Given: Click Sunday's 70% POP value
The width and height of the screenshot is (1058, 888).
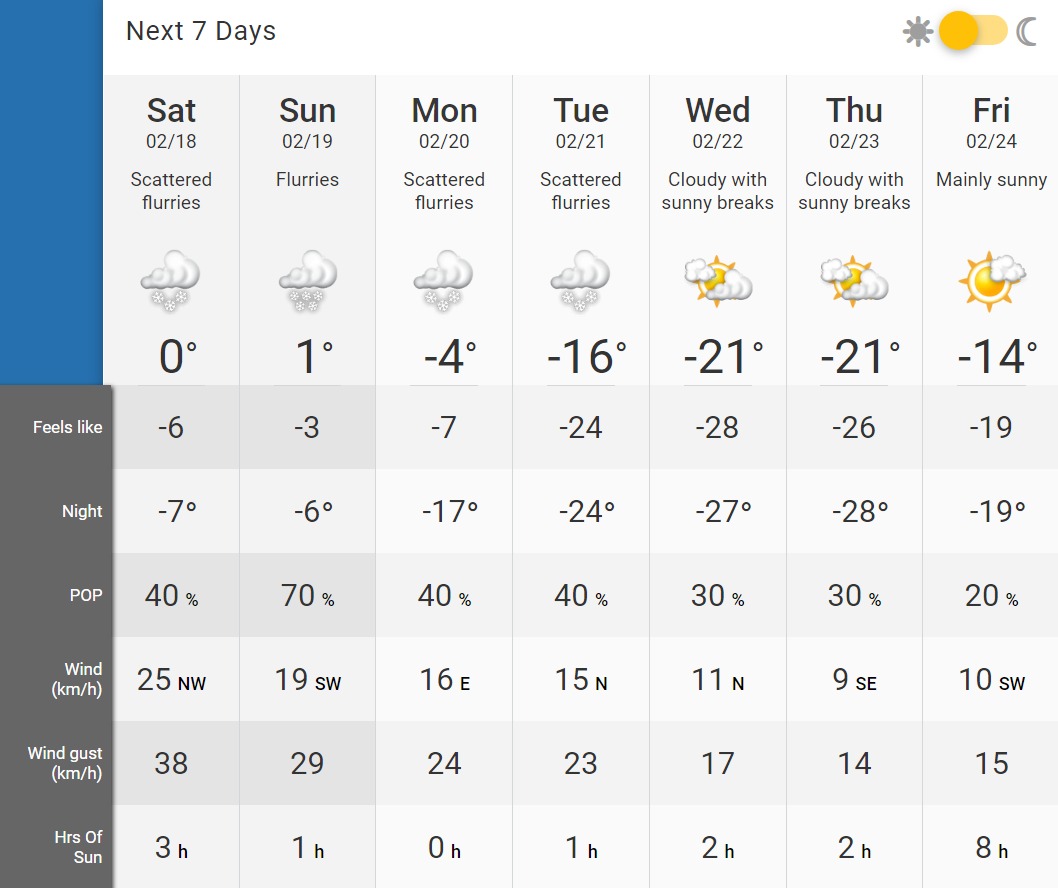Looking at the screenshot, I should click(307, 596).
